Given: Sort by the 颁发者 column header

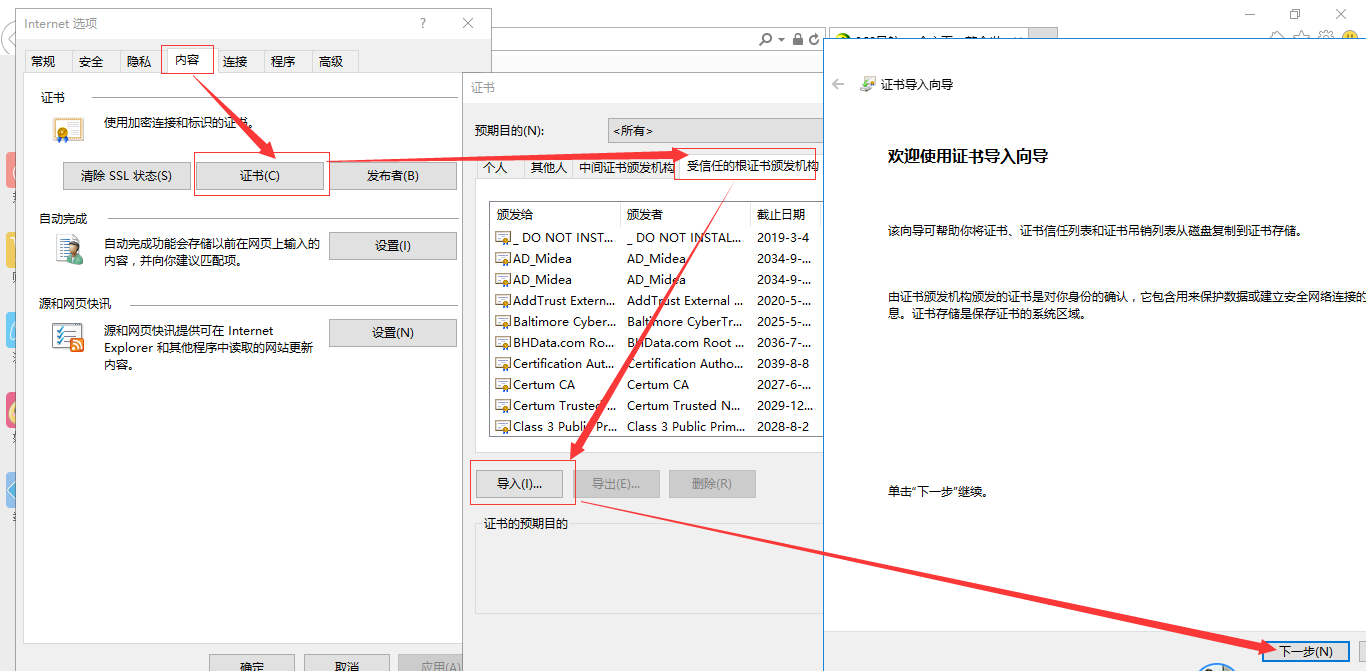Looking at the screenshot, I should click(686, 215).
